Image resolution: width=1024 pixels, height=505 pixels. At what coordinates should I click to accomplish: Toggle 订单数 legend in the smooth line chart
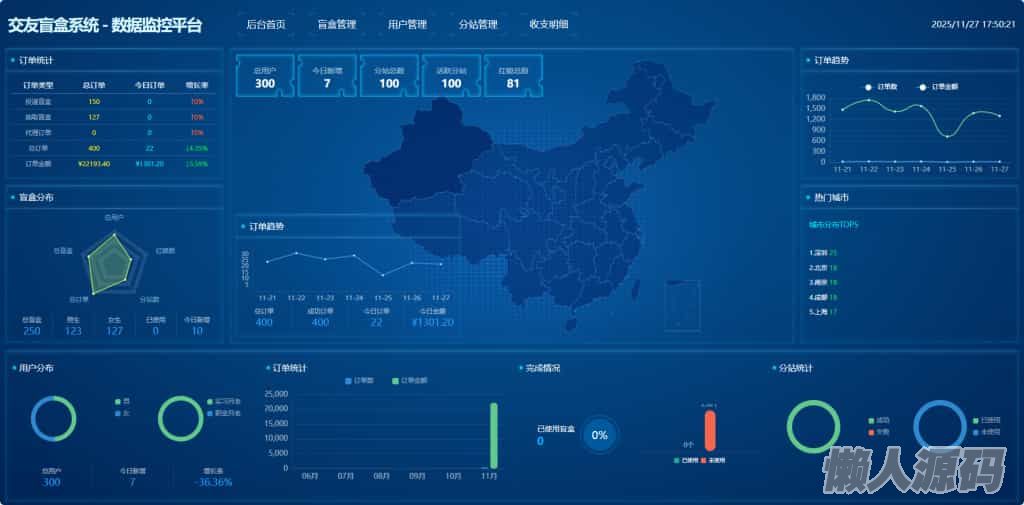(x=882, y=87)
